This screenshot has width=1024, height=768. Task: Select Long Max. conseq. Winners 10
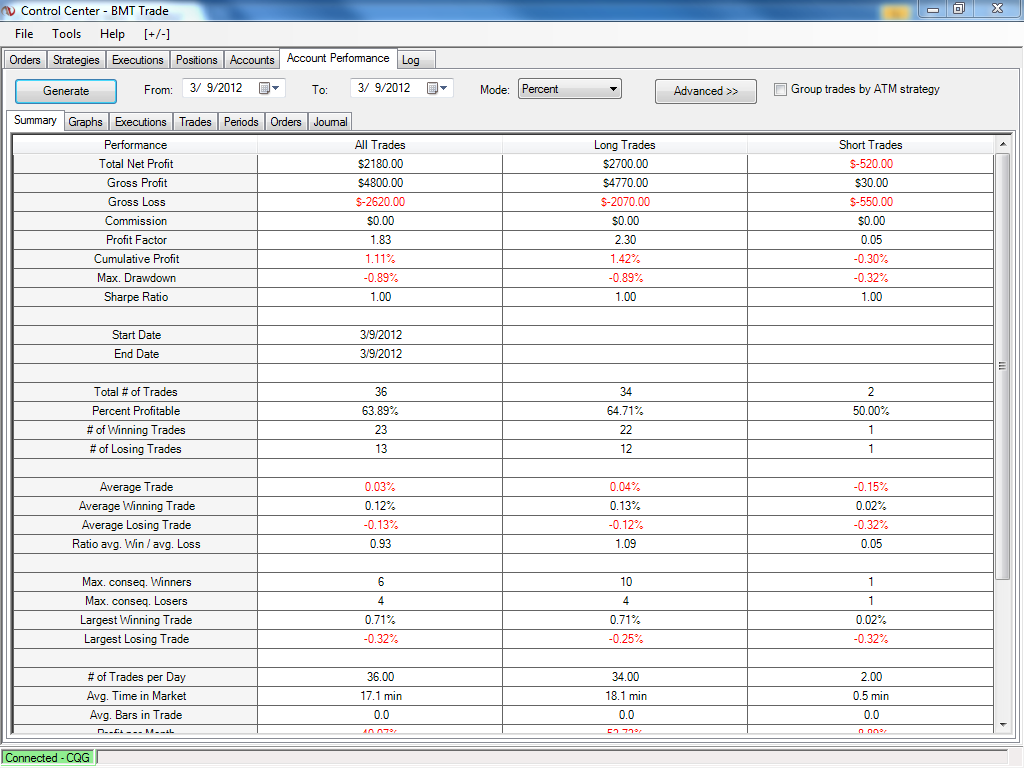[x=626, y=581]
